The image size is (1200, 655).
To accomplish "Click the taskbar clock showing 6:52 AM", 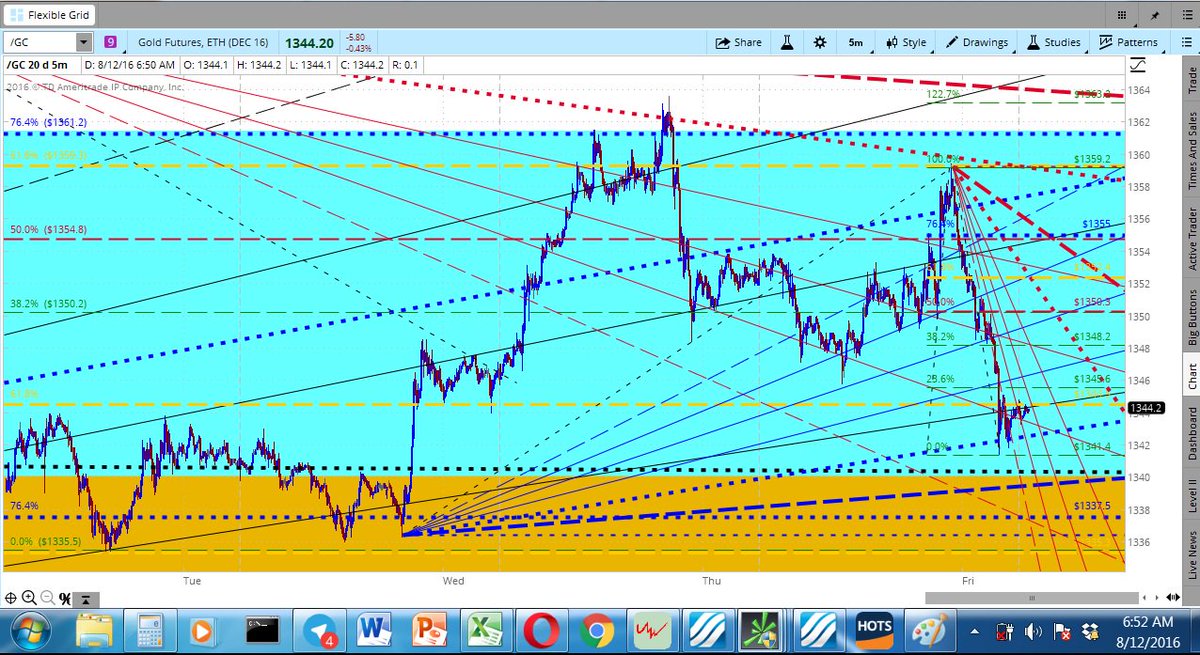I will pos(1148,632).
